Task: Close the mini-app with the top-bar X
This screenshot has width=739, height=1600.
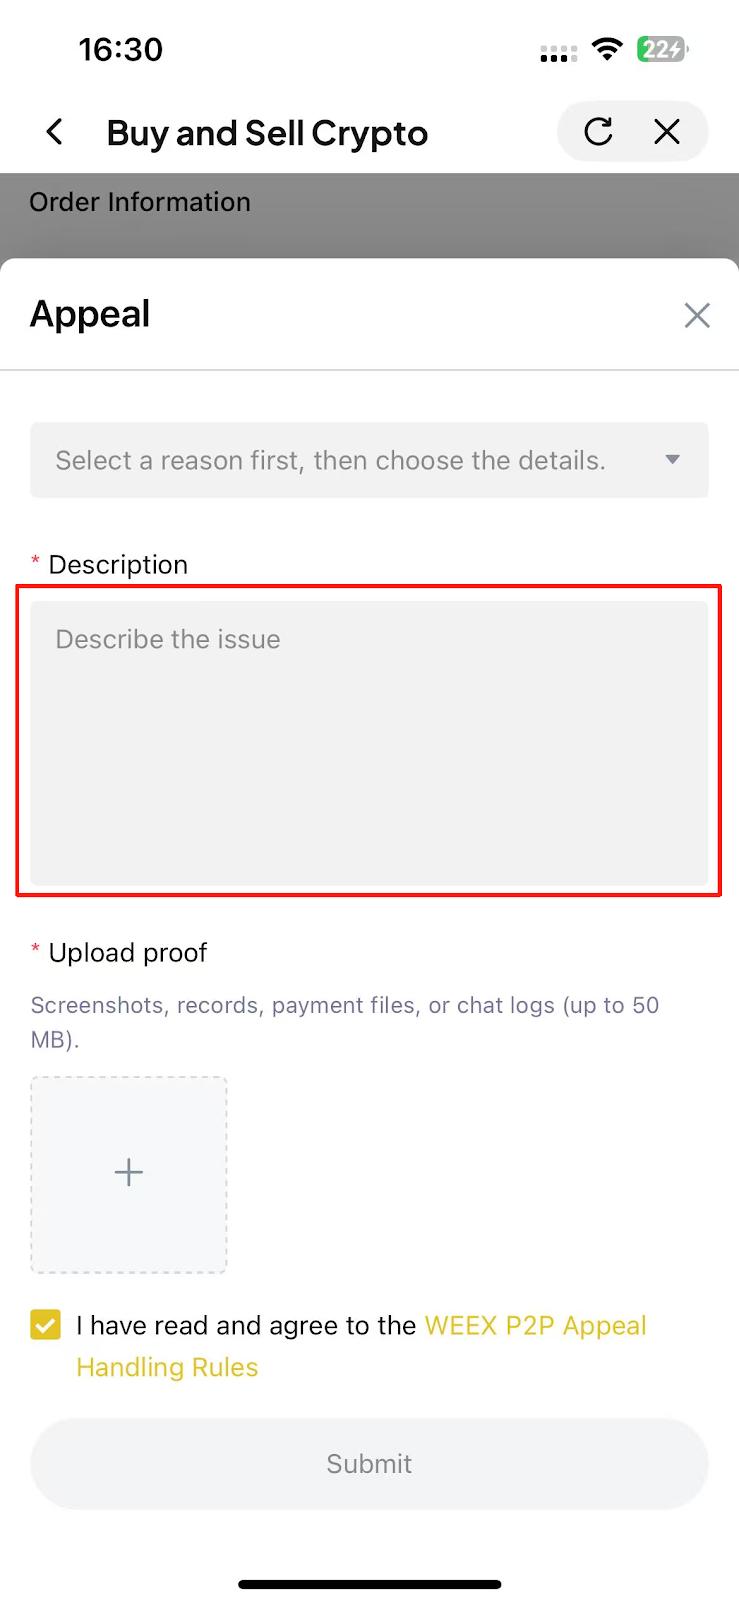Action: (x=667, y=131)
